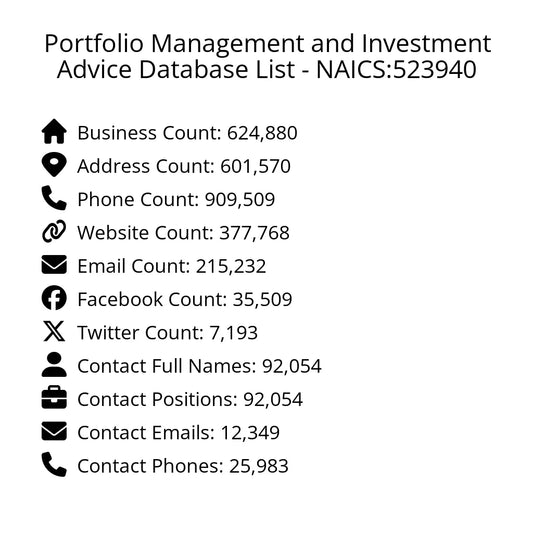Click the phone icon beside Contact Phones

pyautogui.click(x=54, y=464)
